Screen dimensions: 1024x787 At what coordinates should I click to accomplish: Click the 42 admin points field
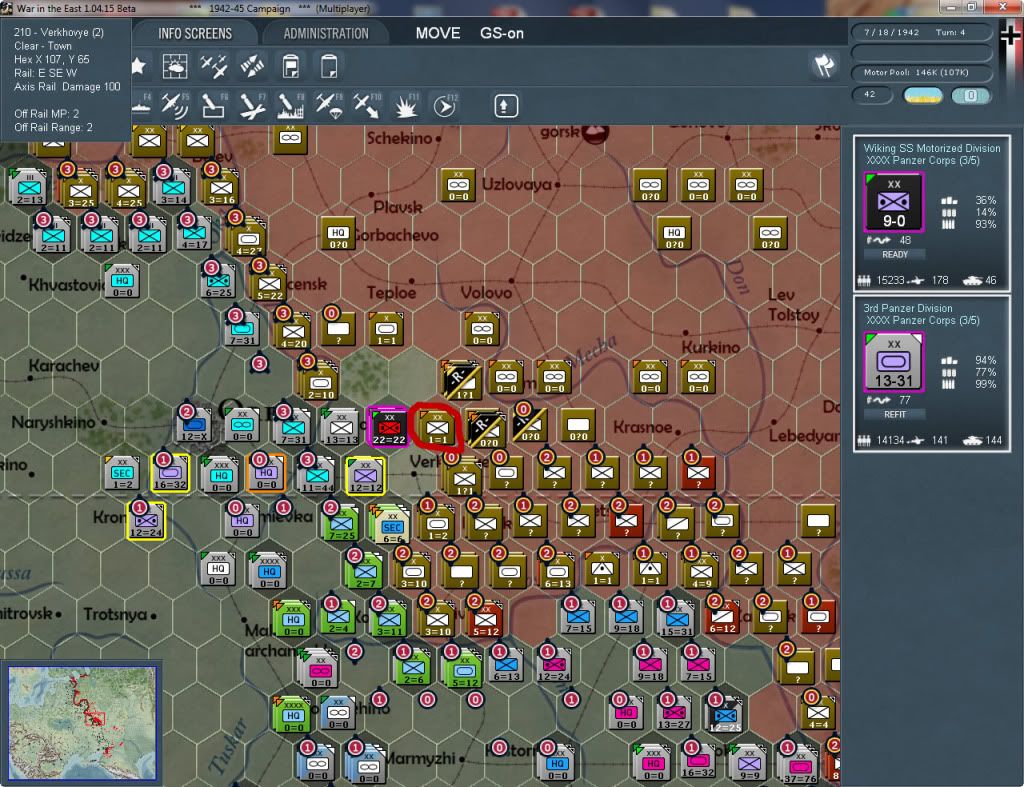872,95
